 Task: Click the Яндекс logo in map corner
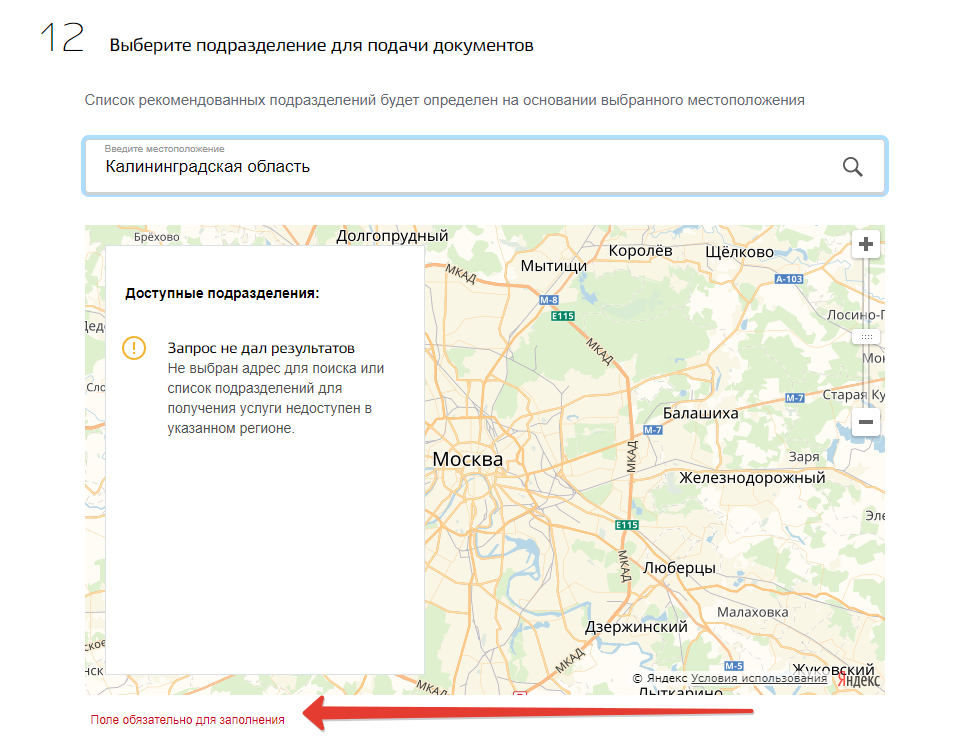tap(858, 680)
